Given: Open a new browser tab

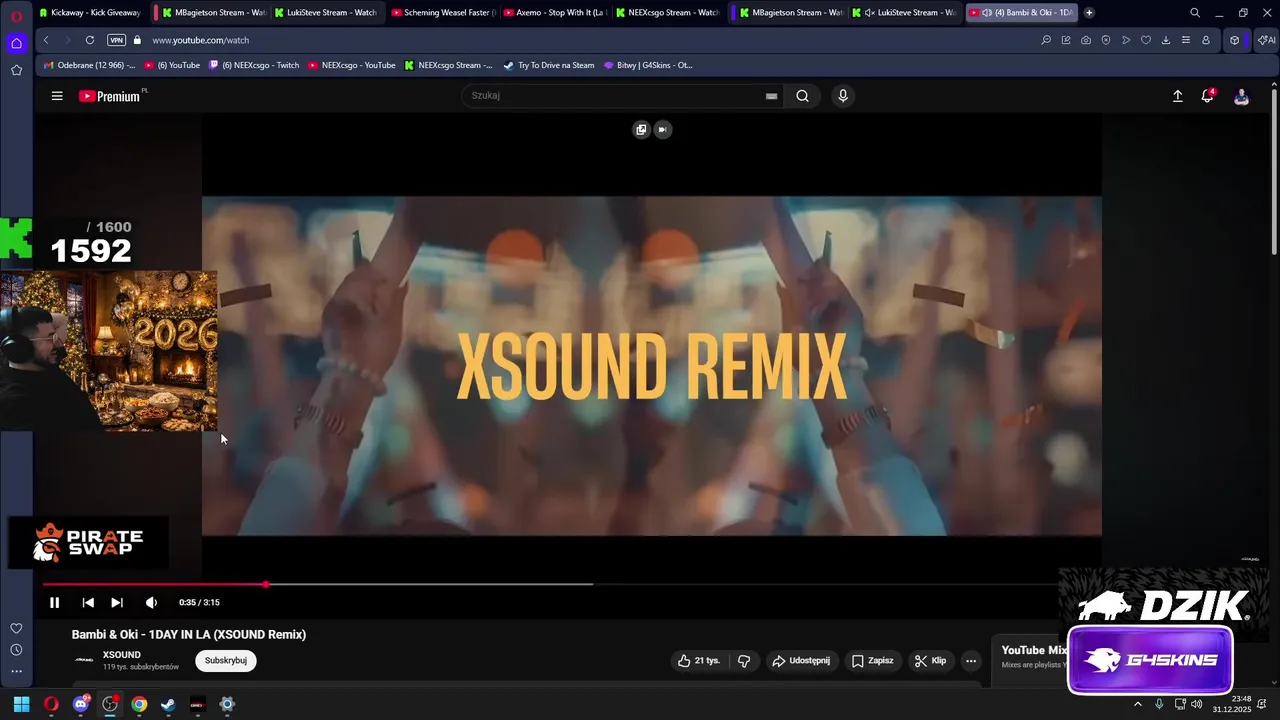Looking at the screenshot, I should tap(1089, 13).
